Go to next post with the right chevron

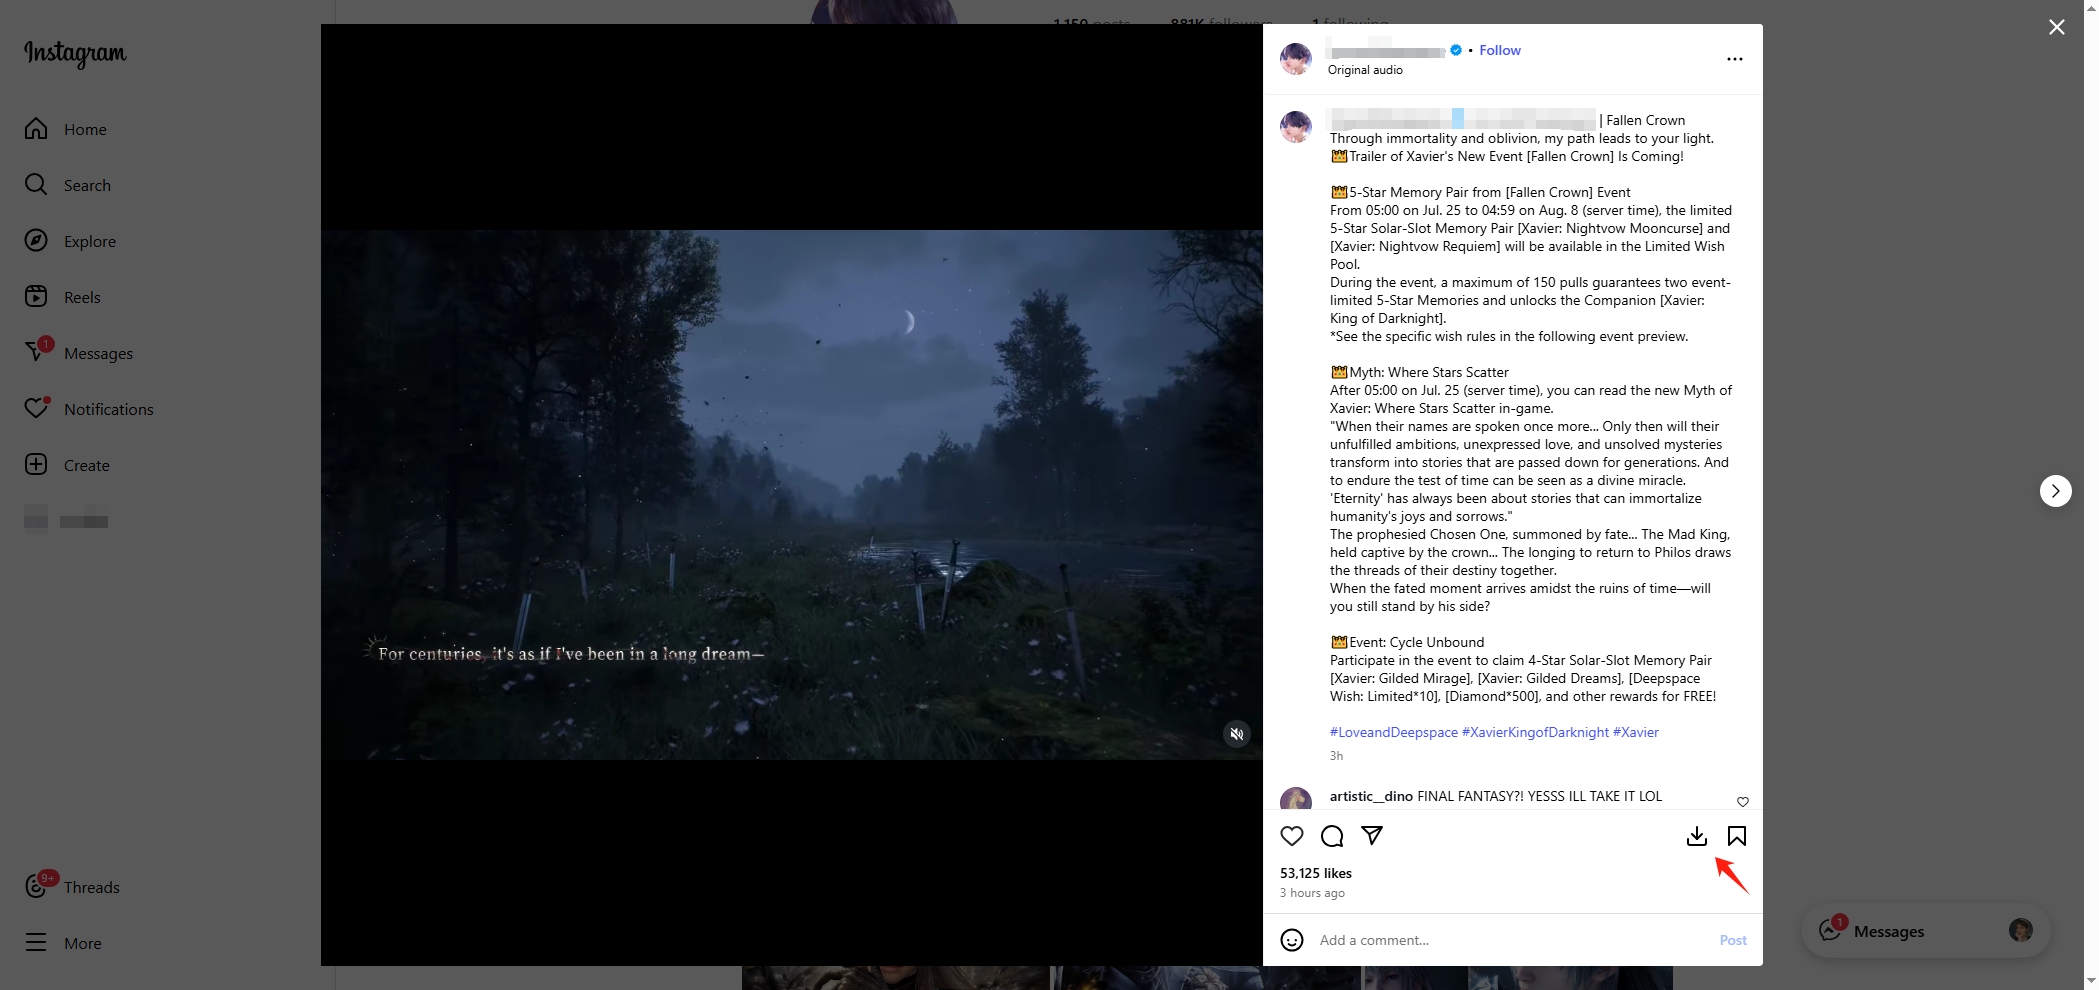[x=2056, y=491]
